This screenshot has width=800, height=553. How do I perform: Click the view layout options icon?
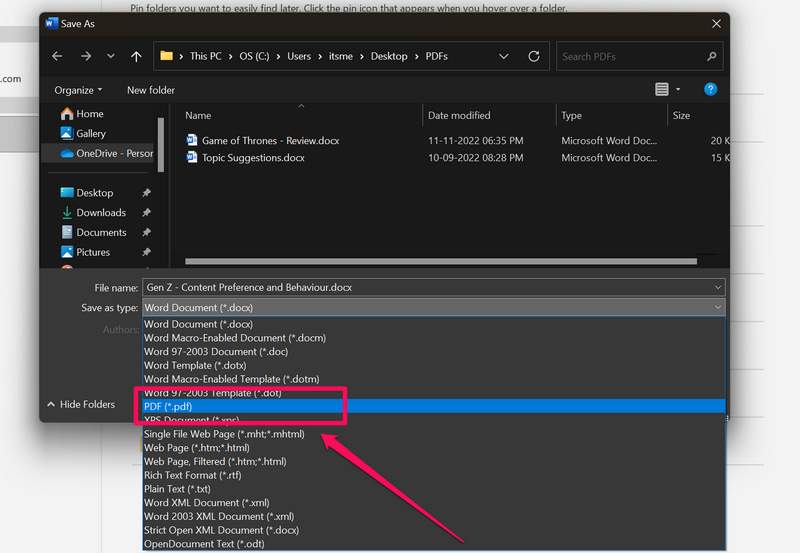point(662,90)
